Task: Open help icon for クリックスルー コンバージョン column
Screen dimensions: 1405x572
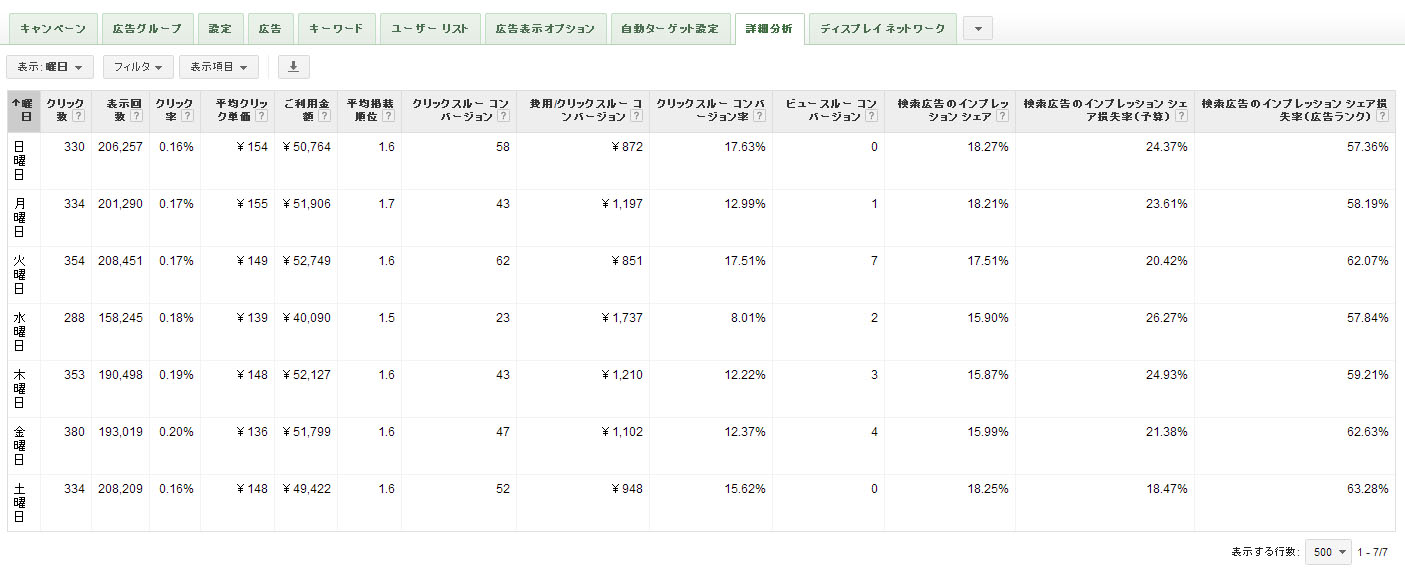Action: (503, 117)
